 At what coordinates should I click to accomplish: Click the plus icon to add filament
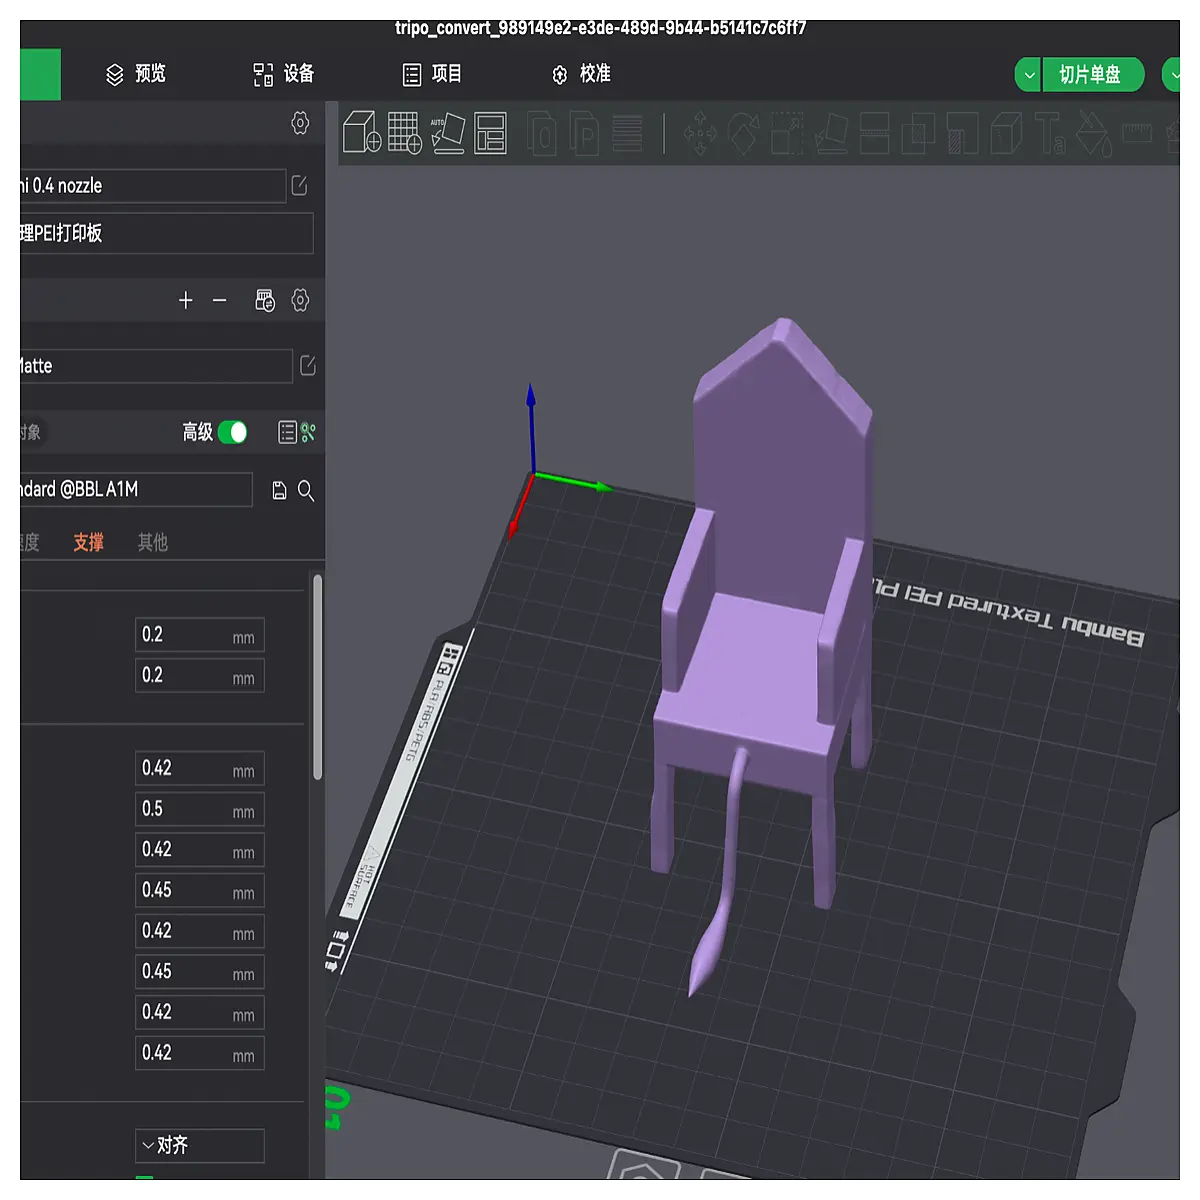tap(186, 300)
